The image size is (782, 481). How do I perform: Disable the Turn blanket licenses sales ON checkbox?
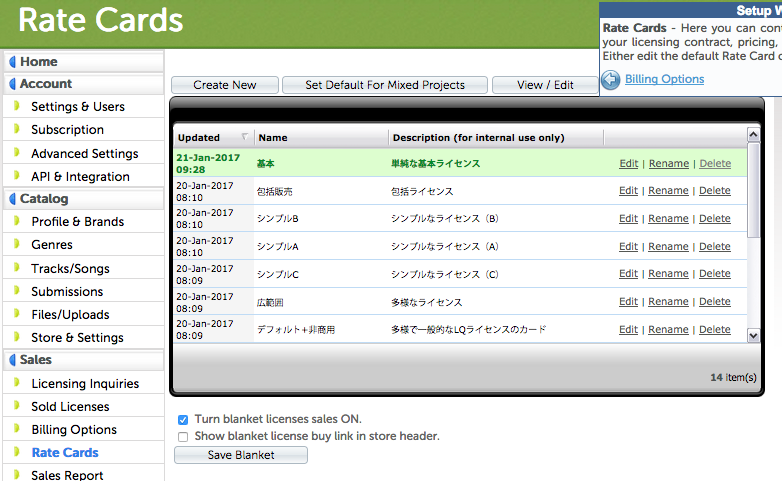coord(183,420)
